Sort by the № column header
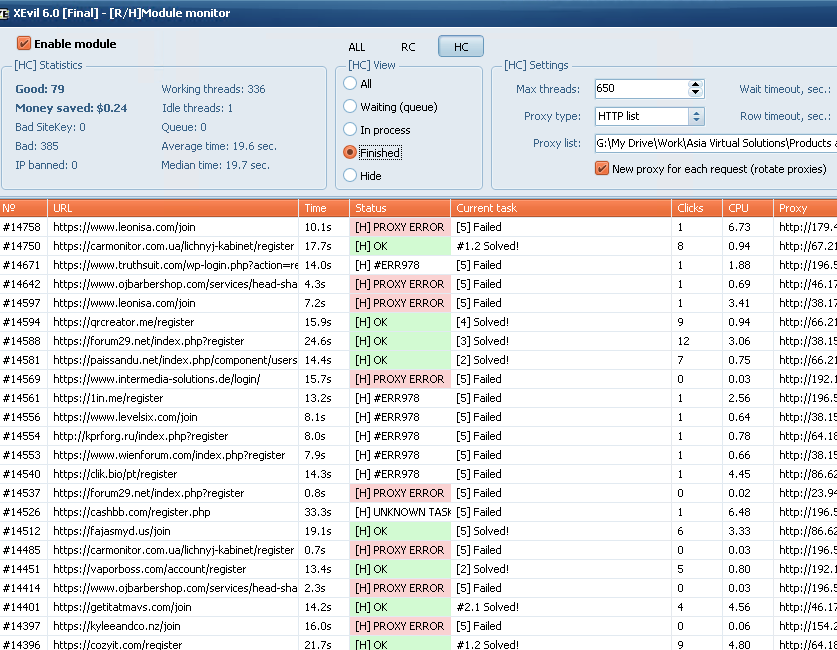 pyautogui.click(x=23, y=208)
